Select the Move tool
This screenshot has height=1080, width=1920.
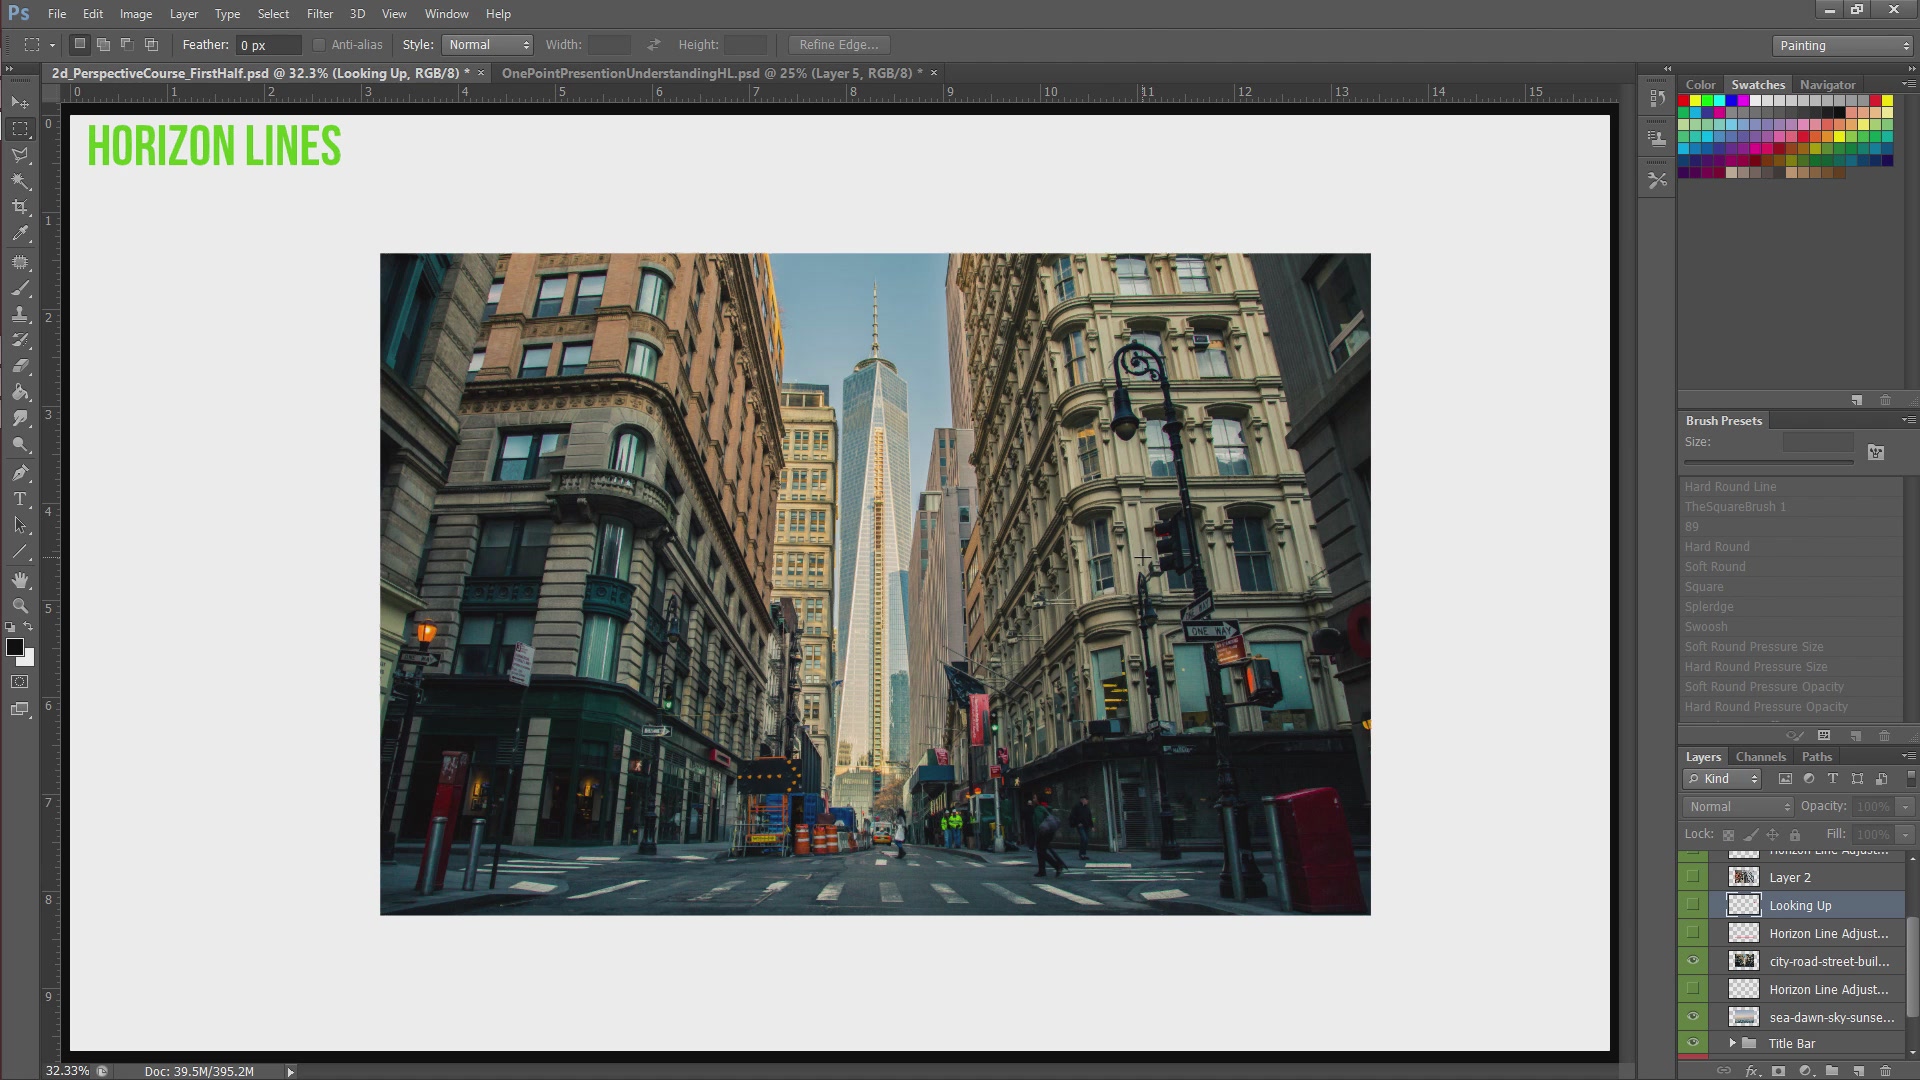click(20, 102)
